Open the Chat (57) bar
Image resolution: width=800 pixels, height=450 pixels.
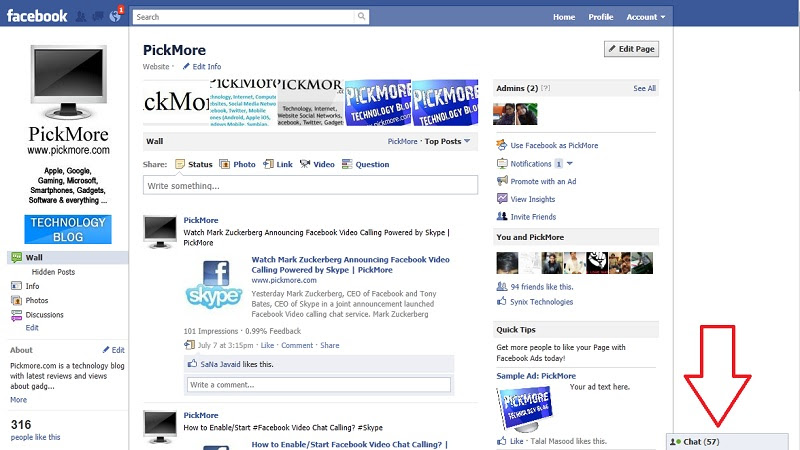(728, 442)
